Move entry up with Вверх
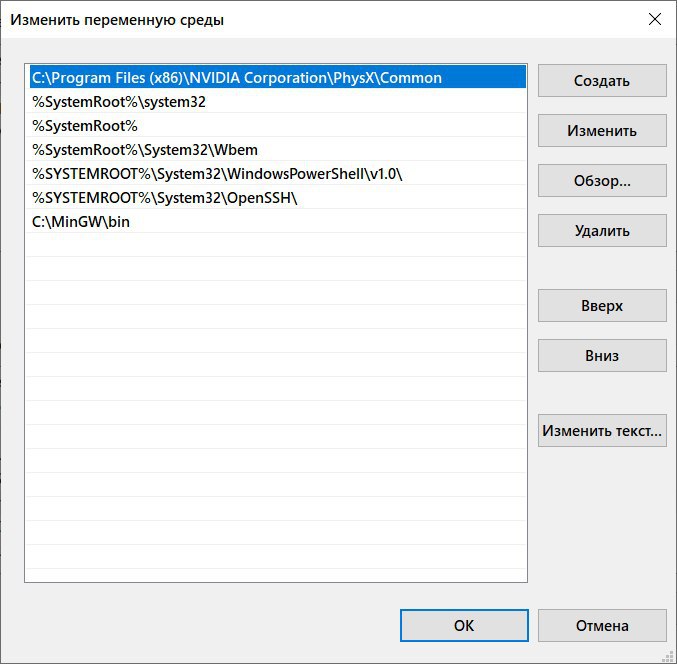Viewport: 677px width, 664px height. point(602,306)
